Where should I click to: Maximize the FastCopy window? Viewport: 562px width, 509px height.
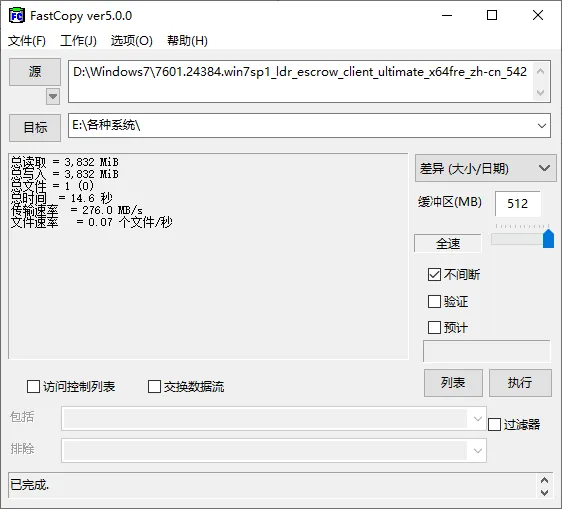pyautogui.click(x=492, y=15)
